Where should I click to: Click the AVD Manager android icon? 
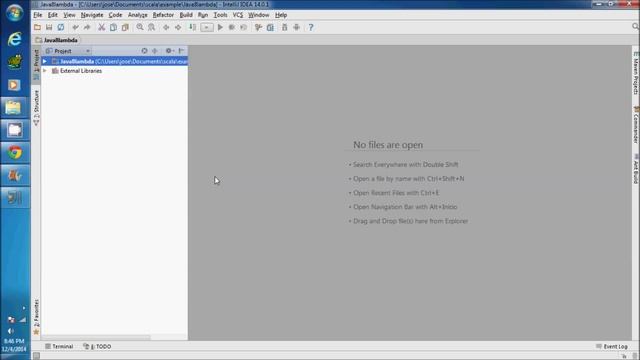297,27
